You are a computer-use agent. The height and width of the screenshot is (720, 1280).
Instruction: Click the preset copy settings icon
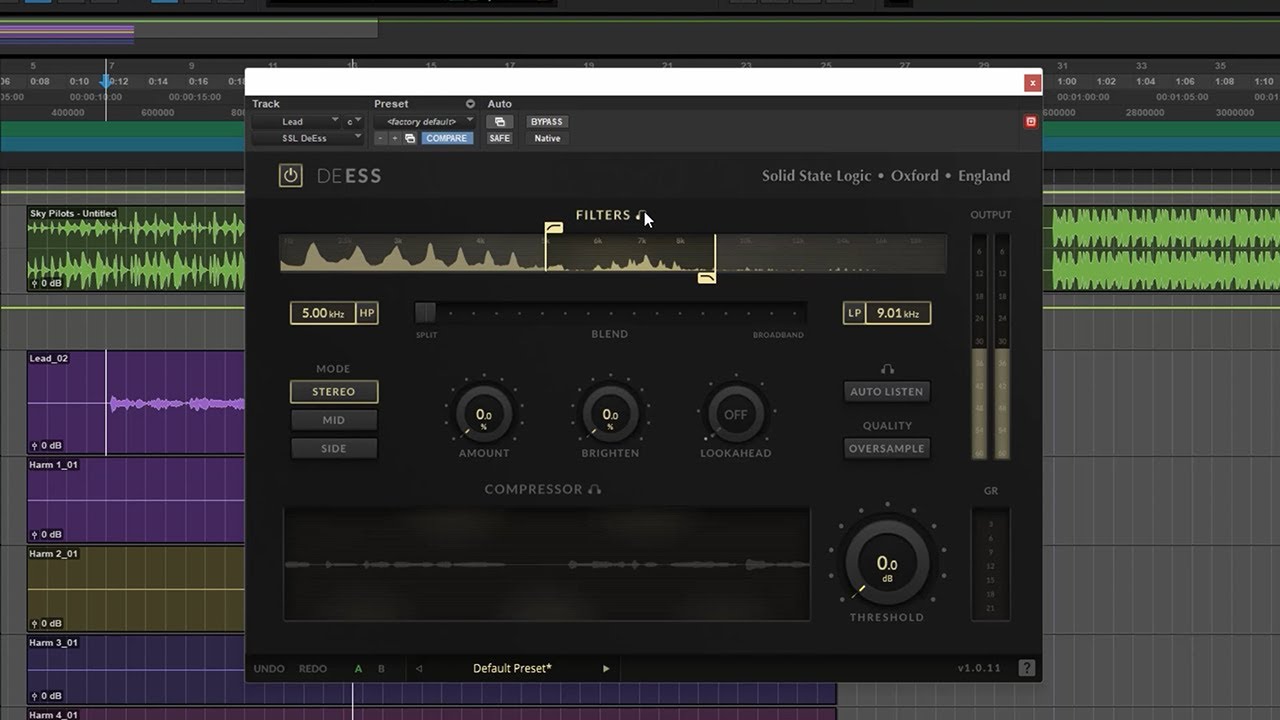(410, 138)
